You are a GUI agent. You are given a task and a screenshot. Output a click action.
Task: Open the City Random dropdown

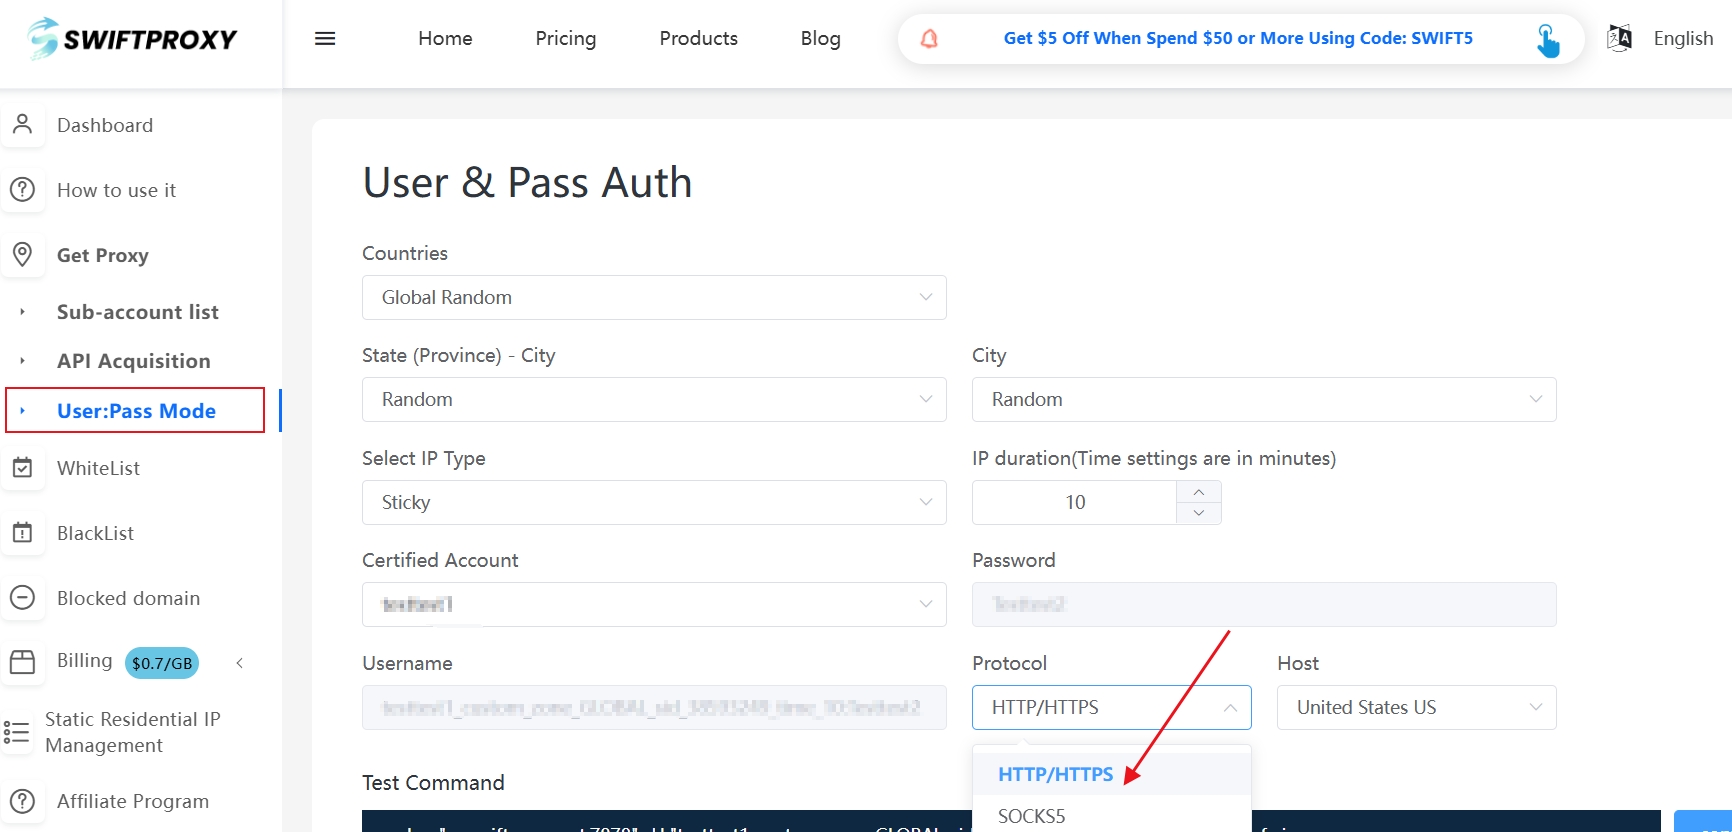pyautogui.click(x=1263, y=400)
